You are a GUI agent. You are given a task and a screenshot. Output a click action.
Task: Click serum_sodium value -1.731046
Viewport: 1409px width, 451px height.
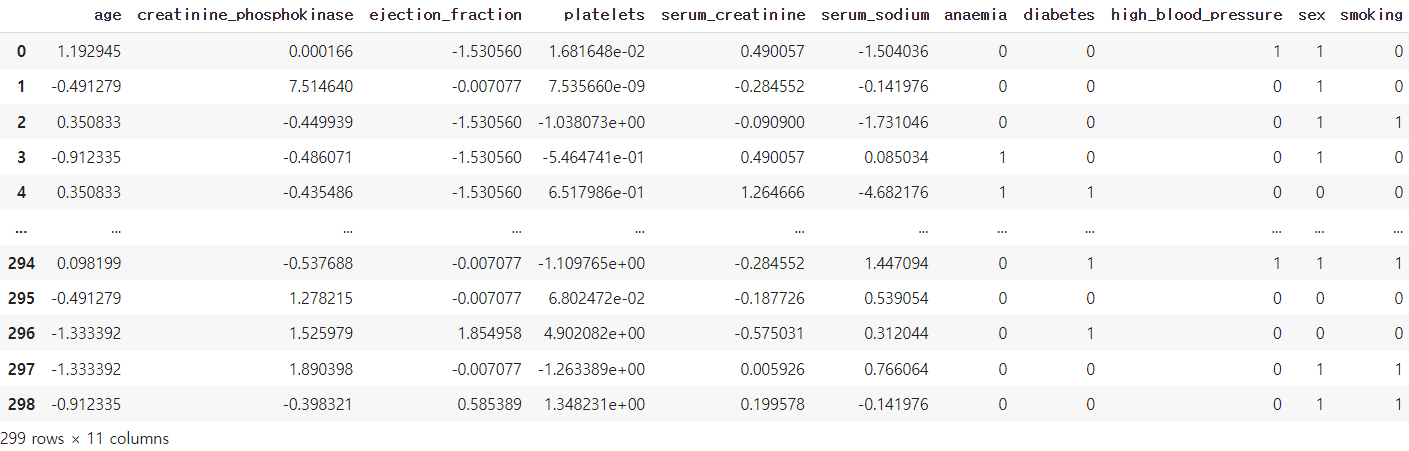coord(895,122)
